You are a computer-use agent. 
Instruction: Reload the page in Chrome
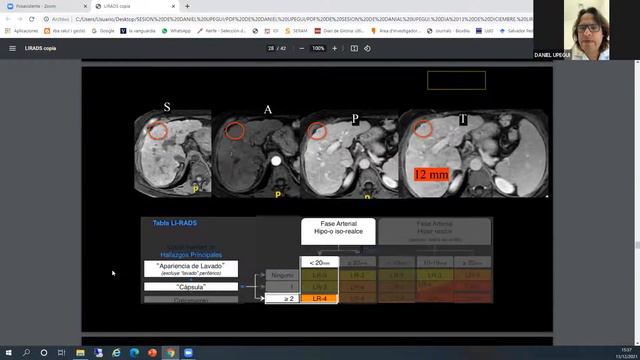31,19
